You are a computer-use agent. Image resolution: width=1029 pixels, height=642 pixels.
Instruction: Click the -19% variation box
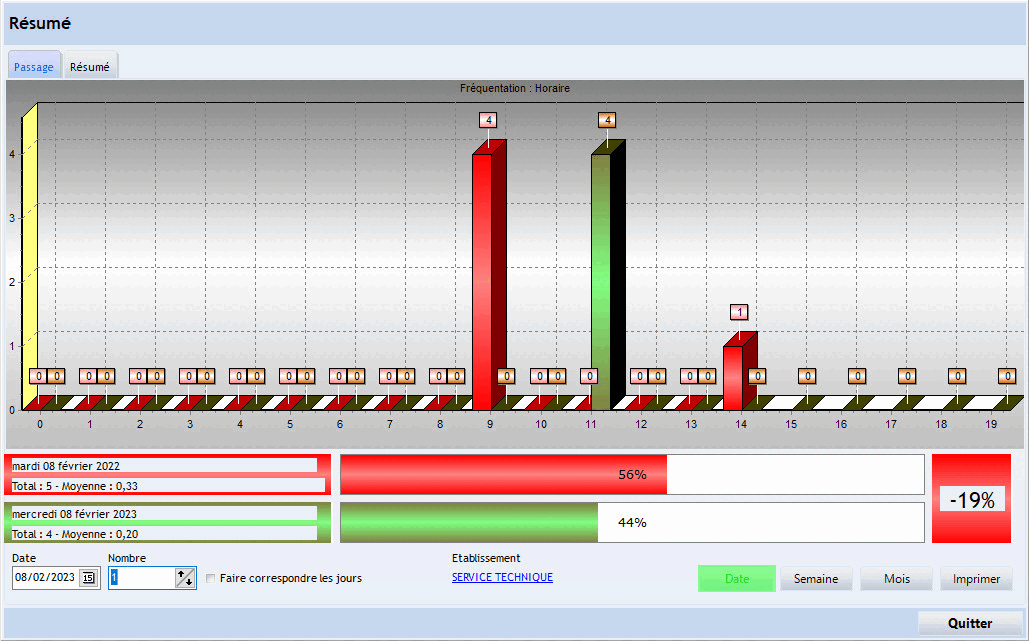coord(971,499)
